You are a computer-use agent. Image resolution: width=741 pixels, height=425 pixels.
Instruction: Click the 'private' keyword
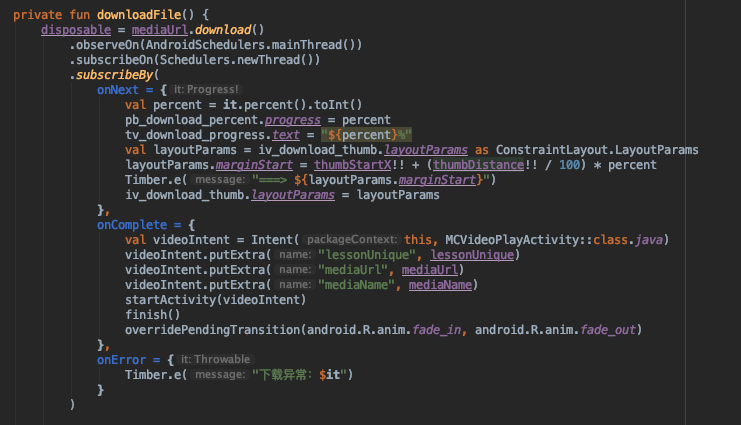click(x=37, y=15)
